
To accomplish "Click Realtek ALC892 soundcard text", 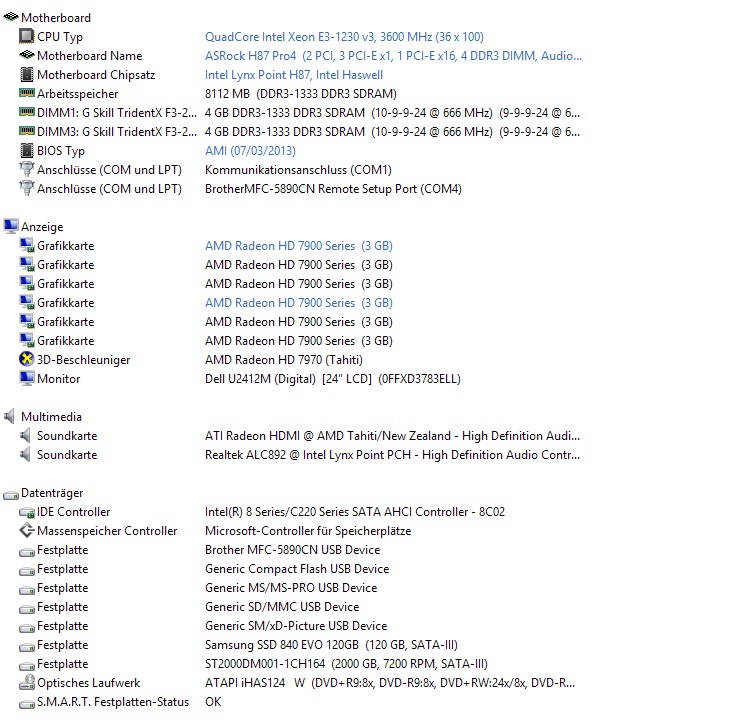I will [x=392, y=455].
